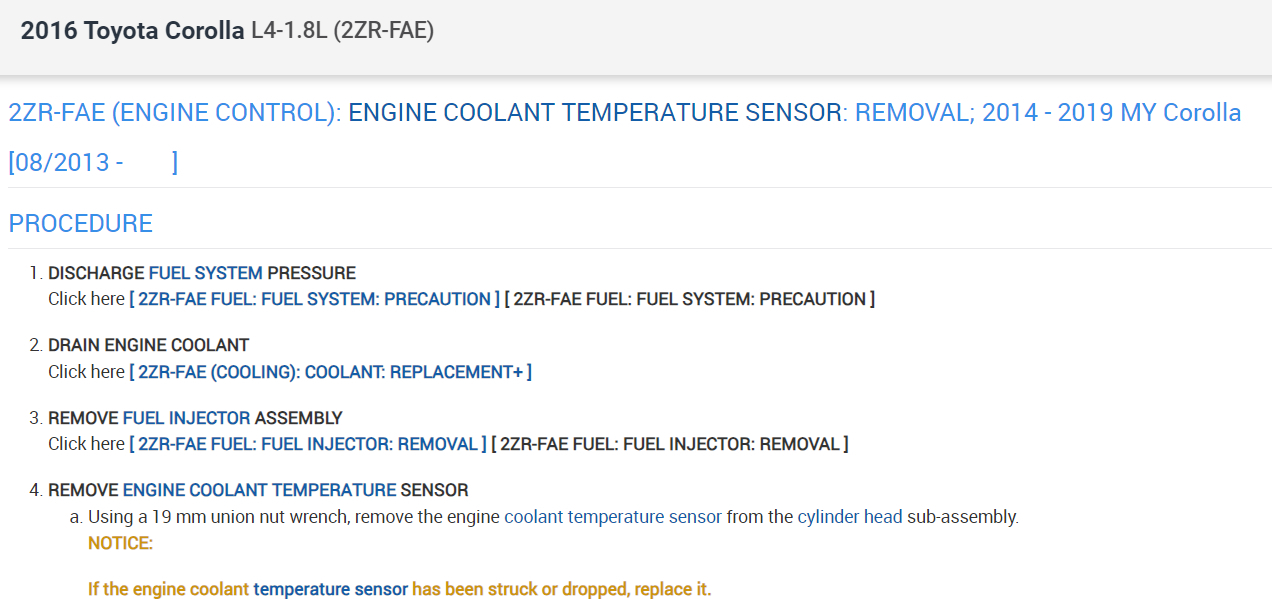Image resolution: width=1272 pixels, height=599 pixels.
Task: Click REMOVAL; 2014 - 2019 MY Corolla title text
Action: pos(1048,113)
